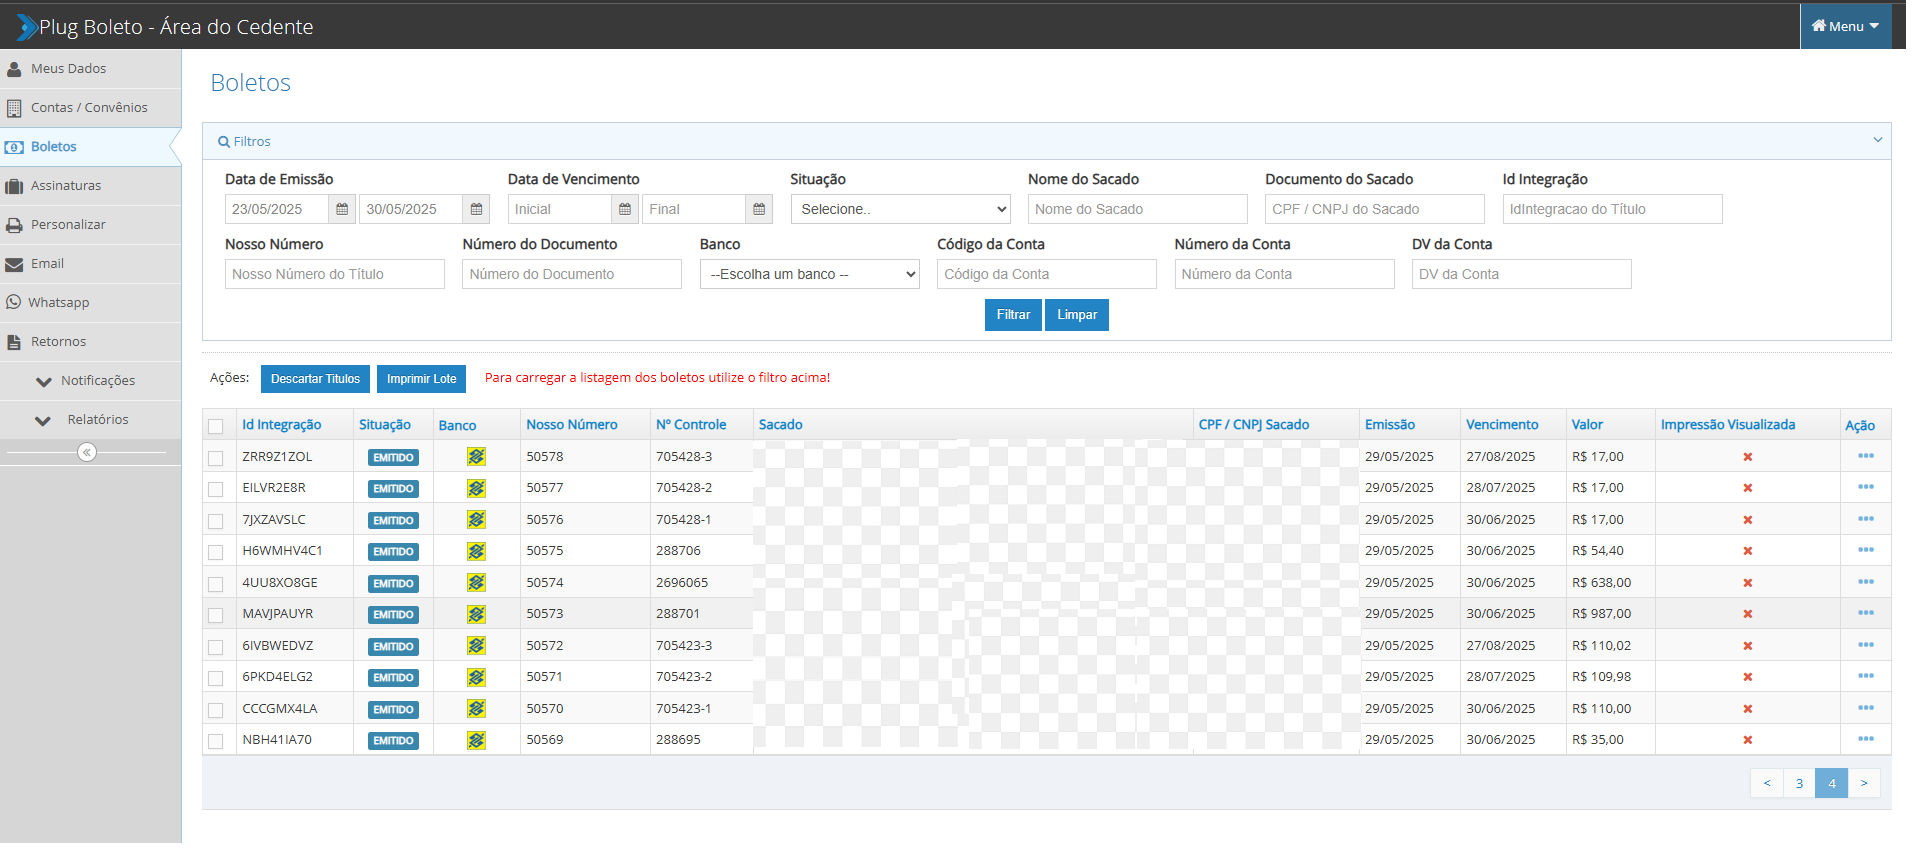The image size is (1913, 868).
Task: Check the box for row H6WMHV4C1
Action: [x=216, y=552]
